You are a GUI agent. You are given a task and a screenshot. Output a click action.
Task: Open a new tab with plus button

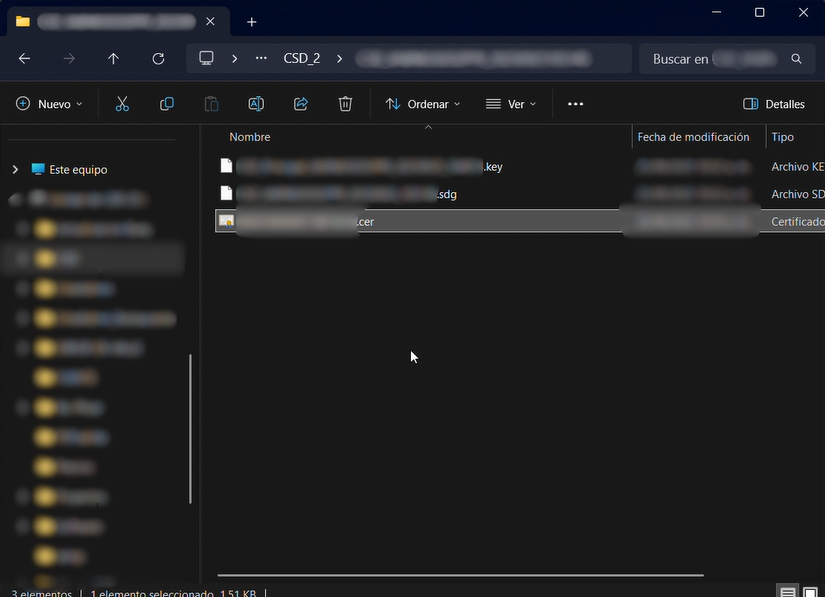pyautogui.click(x=251, y=22)
